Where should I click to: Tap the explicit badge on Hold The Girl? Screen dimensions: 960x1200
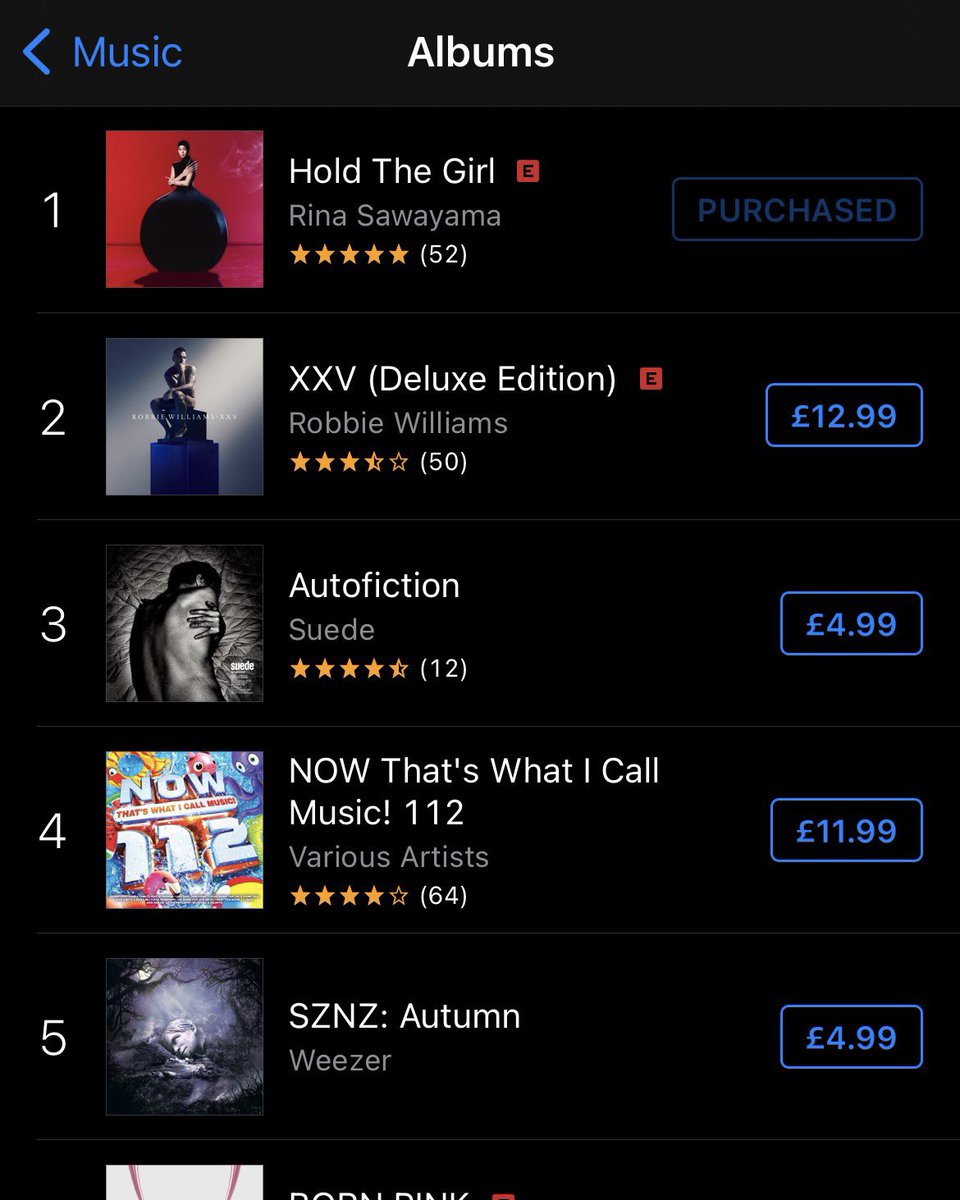[528, 171]
